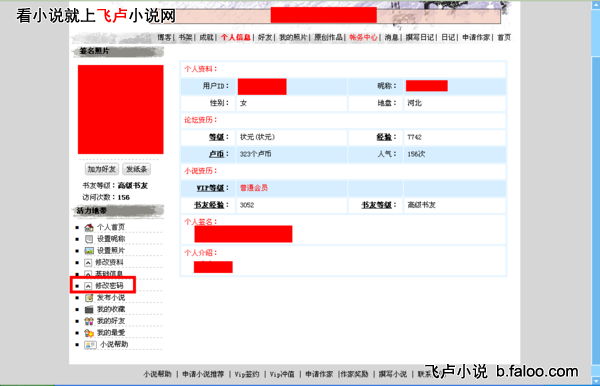Select the 发布小说 notepad icon
This screenshot has height=386, width=600.
(x=89, y=298)
